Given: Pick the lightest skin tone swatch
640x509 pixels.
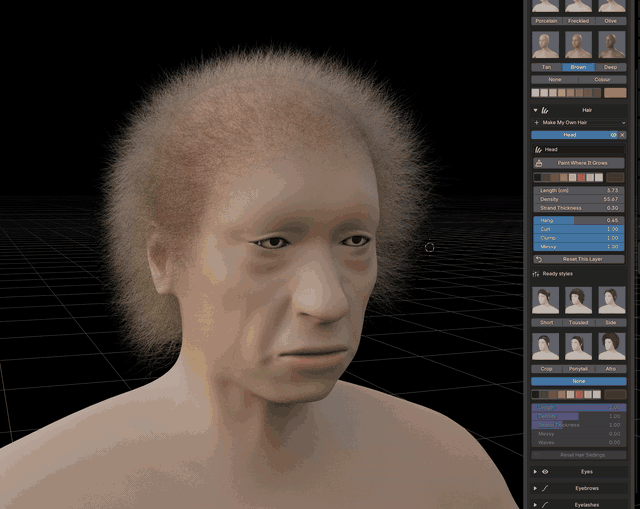Looking at the screenshot, I should click(535, 93).
